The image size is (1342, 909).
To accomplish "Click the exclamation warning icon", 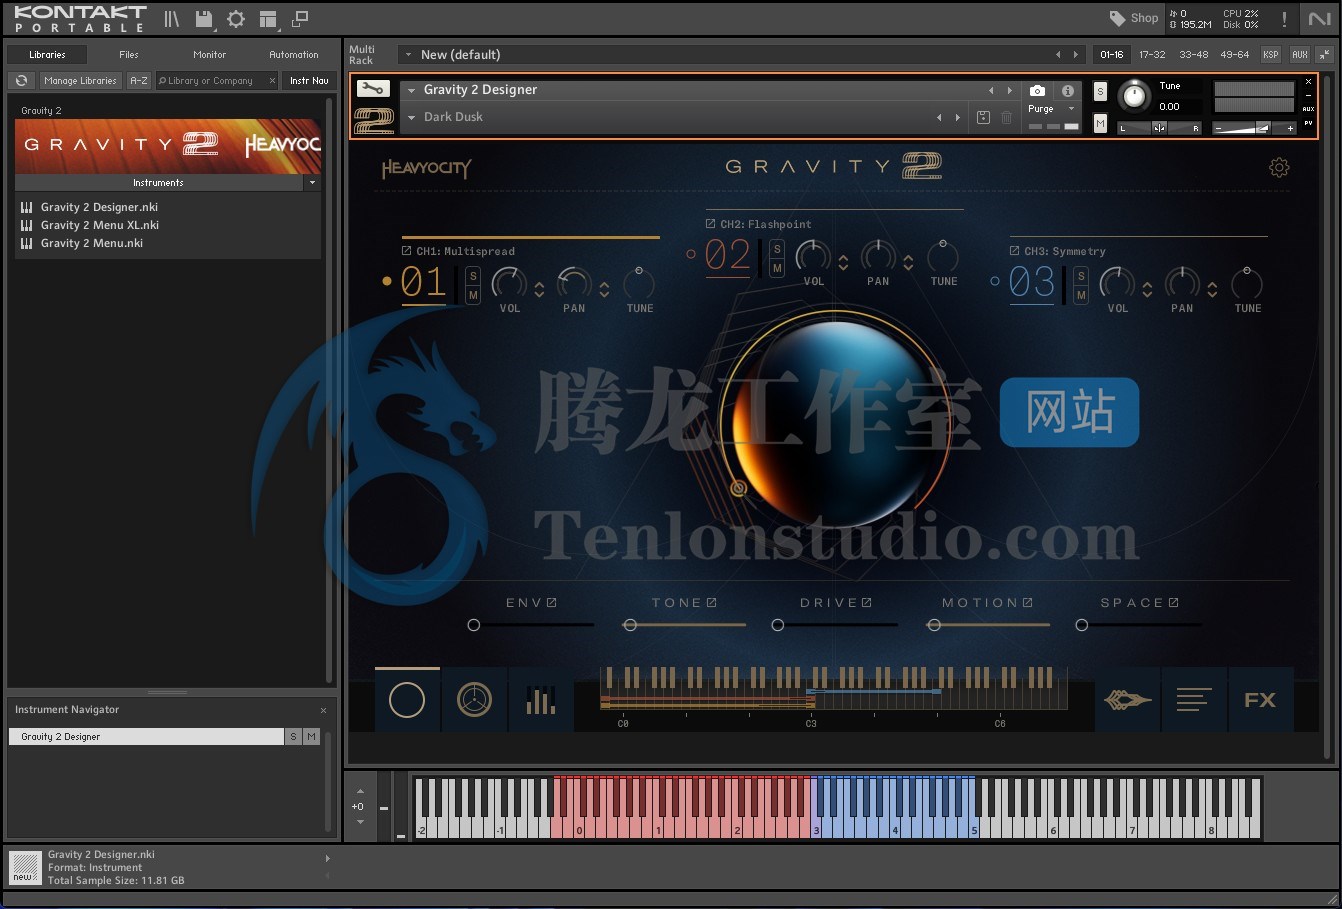I will point(1284,19).
